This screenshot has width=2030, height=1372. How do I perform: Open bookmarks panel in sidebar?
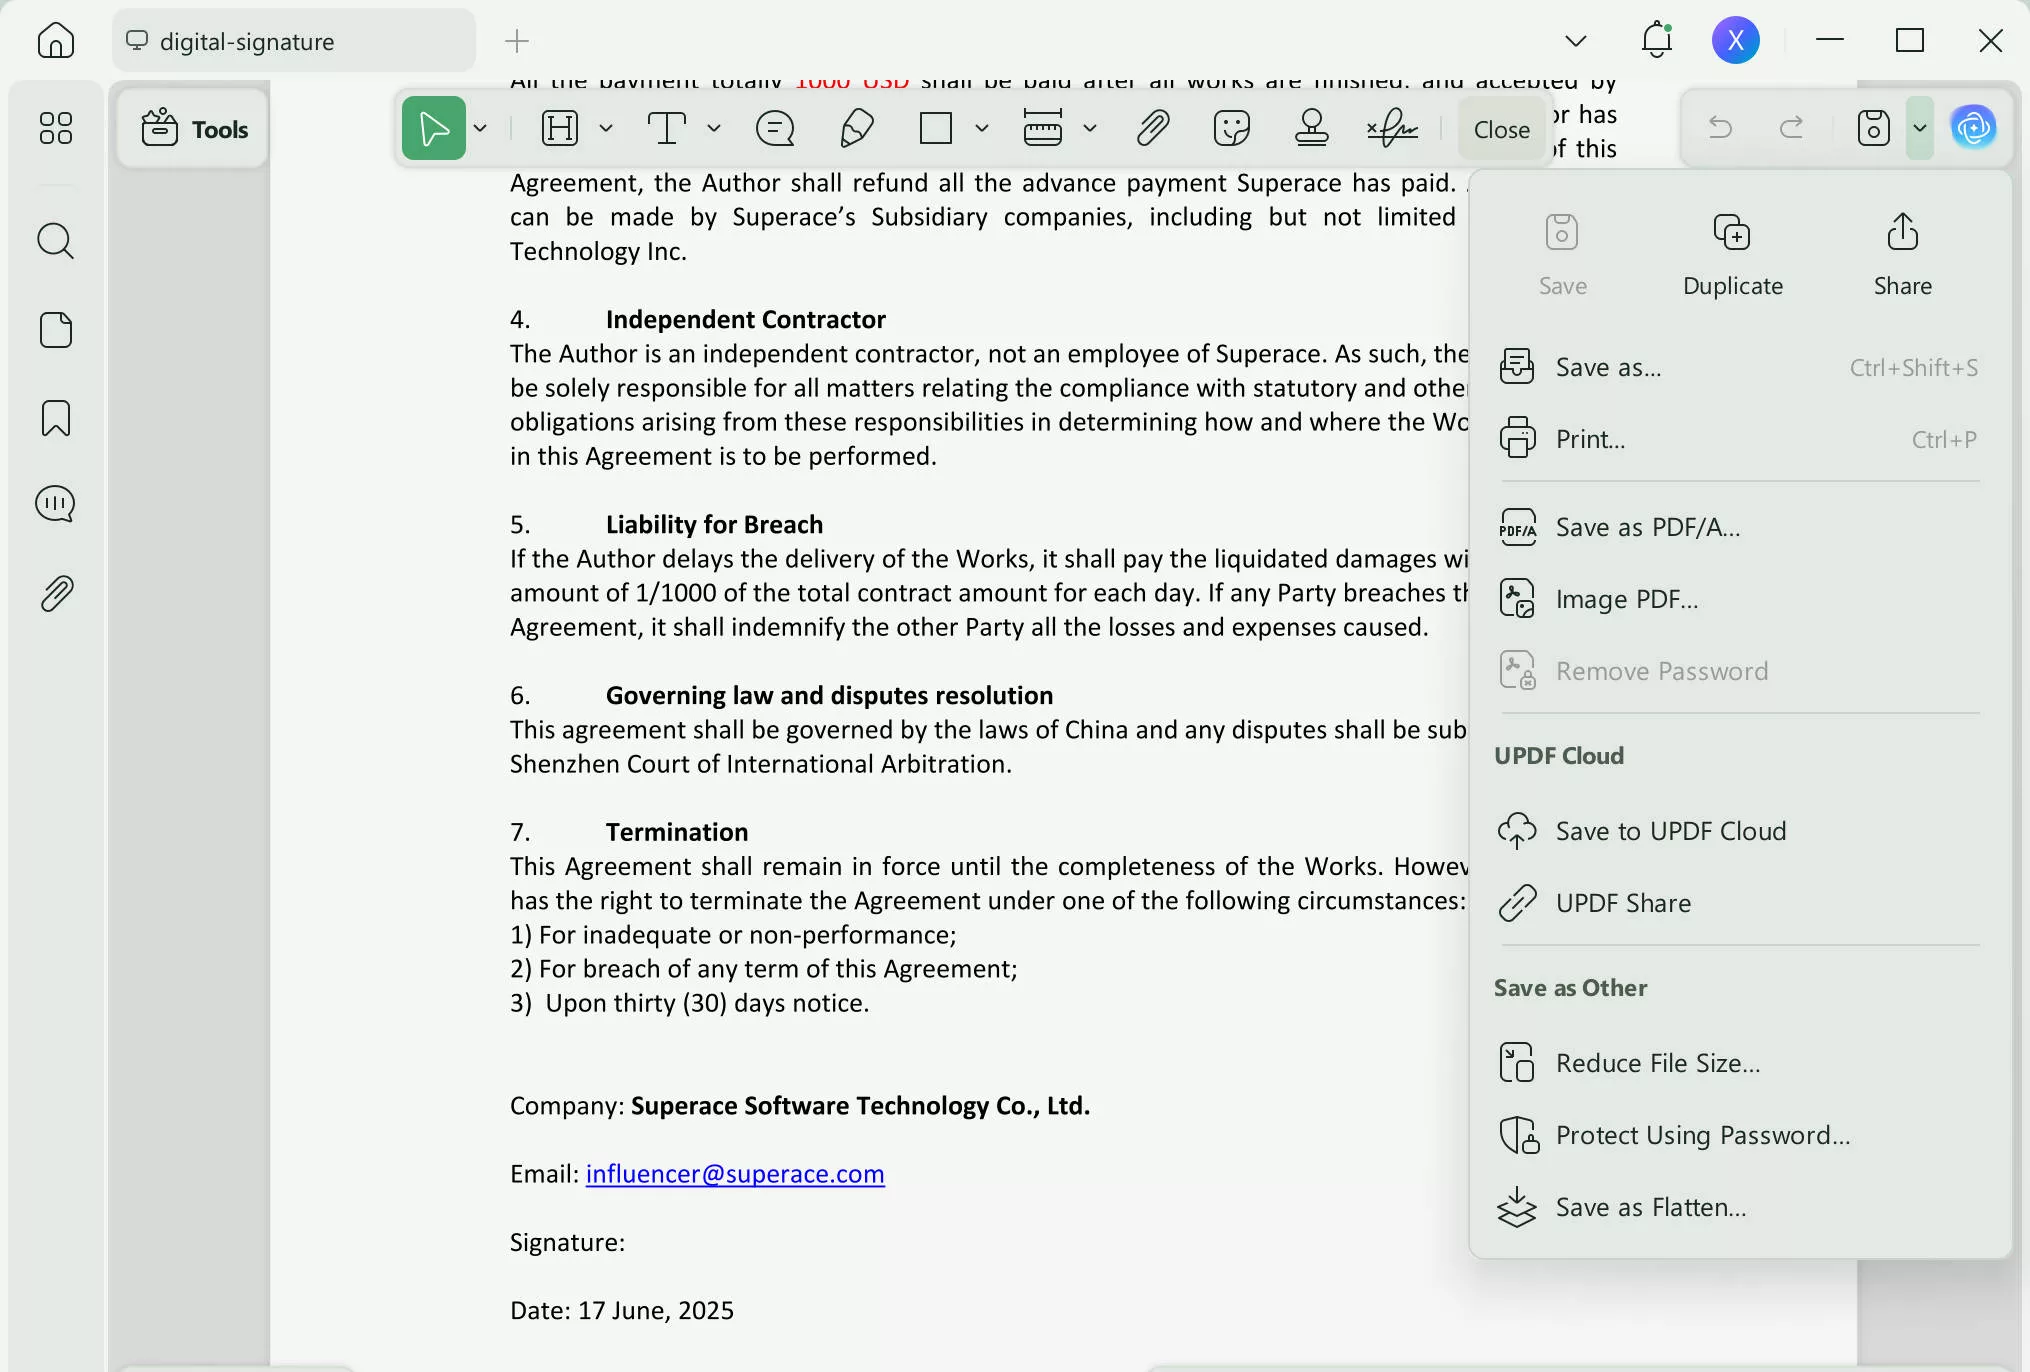[x=55, y=418]
